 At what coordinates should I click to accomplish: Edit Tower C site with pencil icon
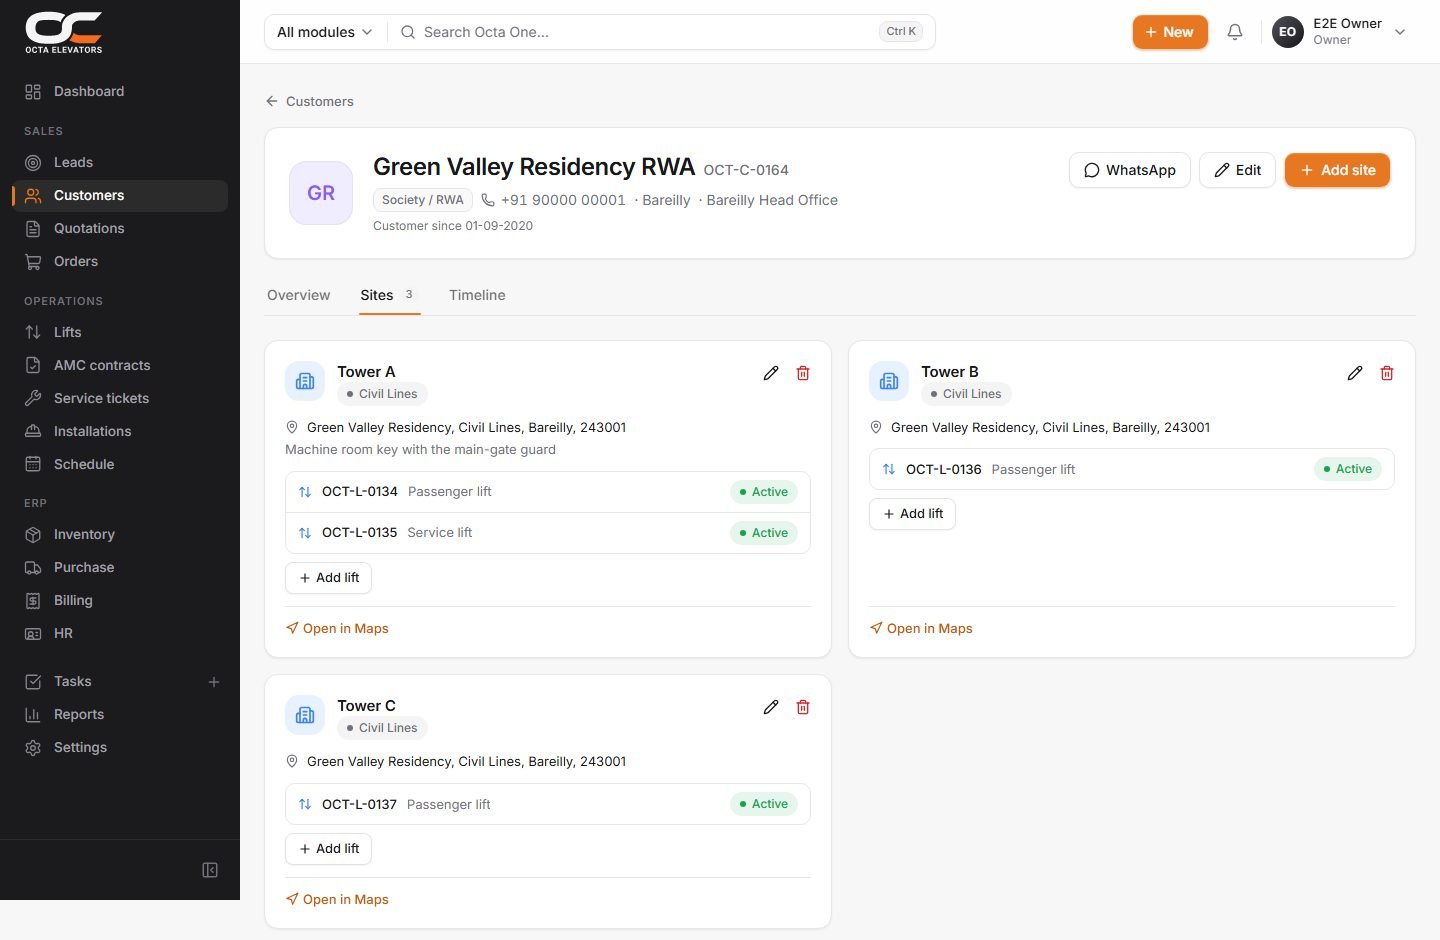click(771, 707)
